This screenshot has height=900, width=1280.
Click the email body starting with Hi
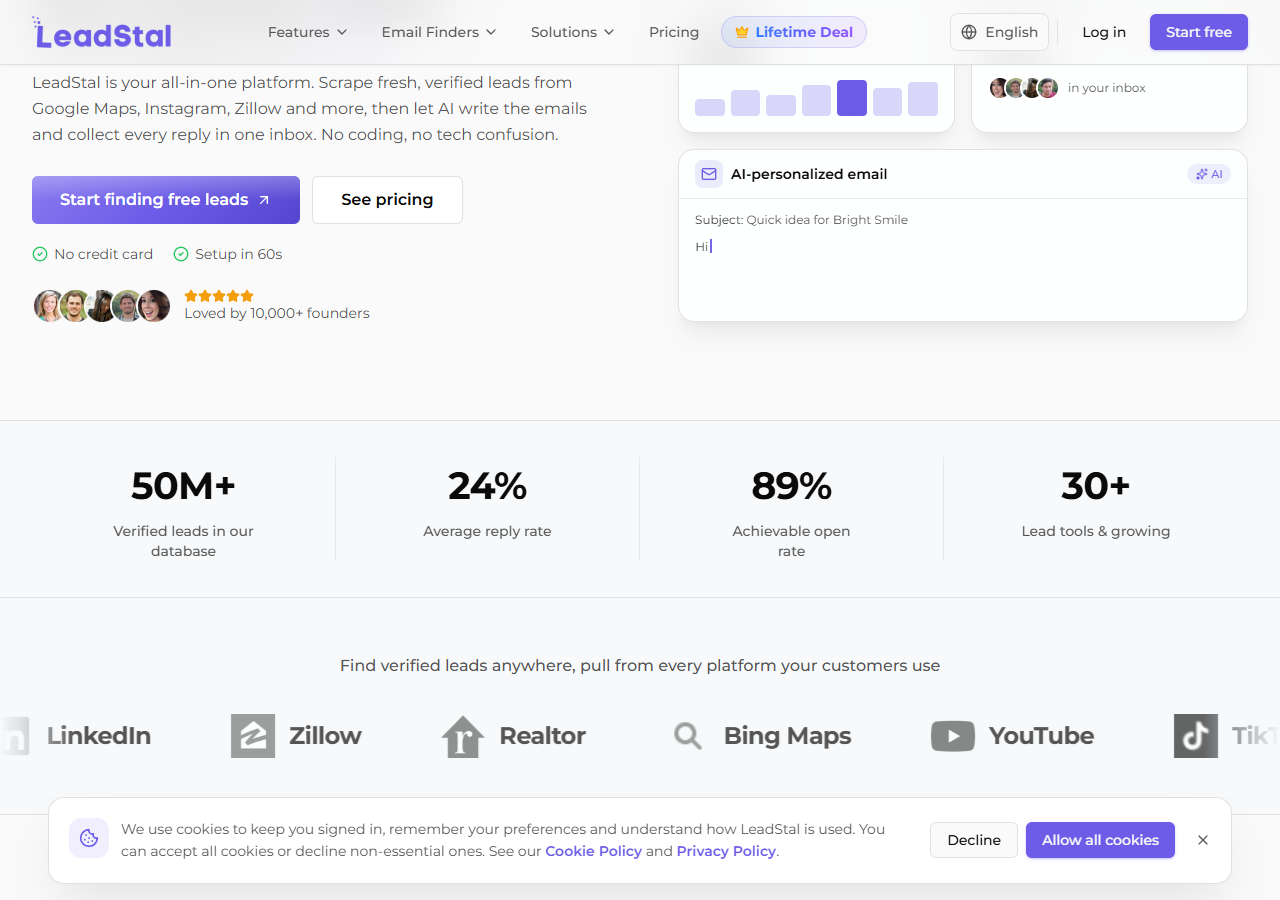point(702,246)
